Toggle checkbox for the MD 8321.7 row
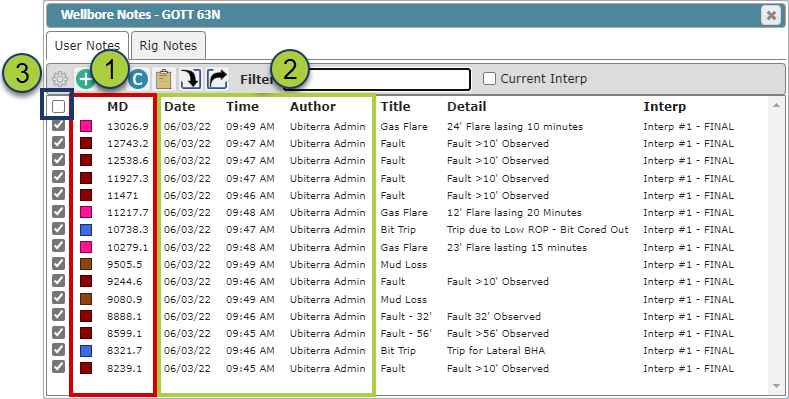Screen dimensions: 789x399 pos(58,349)
